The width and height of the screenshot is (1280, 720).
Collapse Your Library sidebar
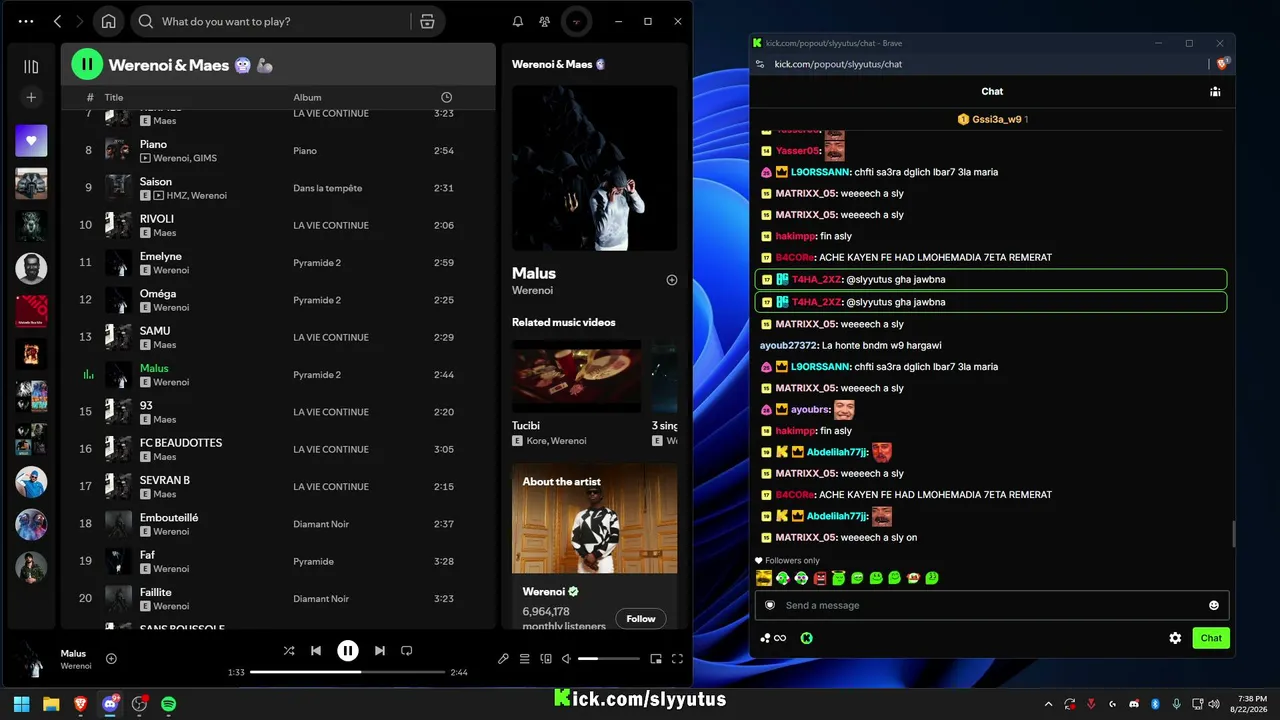[x=31, y=67]
